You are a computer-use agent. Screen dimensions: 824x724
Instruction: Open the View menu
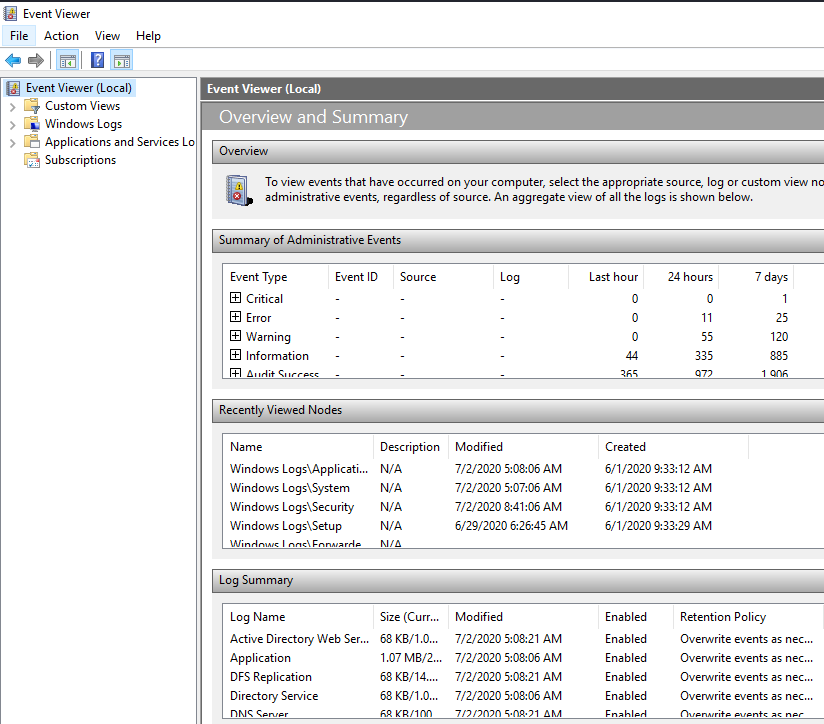click(107, 36)
